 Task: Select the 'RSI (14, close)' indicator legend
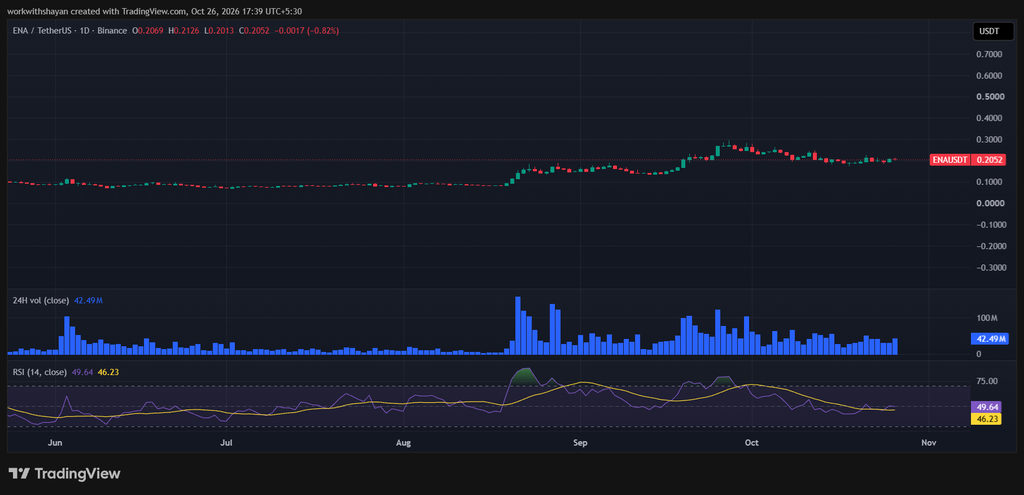pyautogui.click(x=40, y=372)
